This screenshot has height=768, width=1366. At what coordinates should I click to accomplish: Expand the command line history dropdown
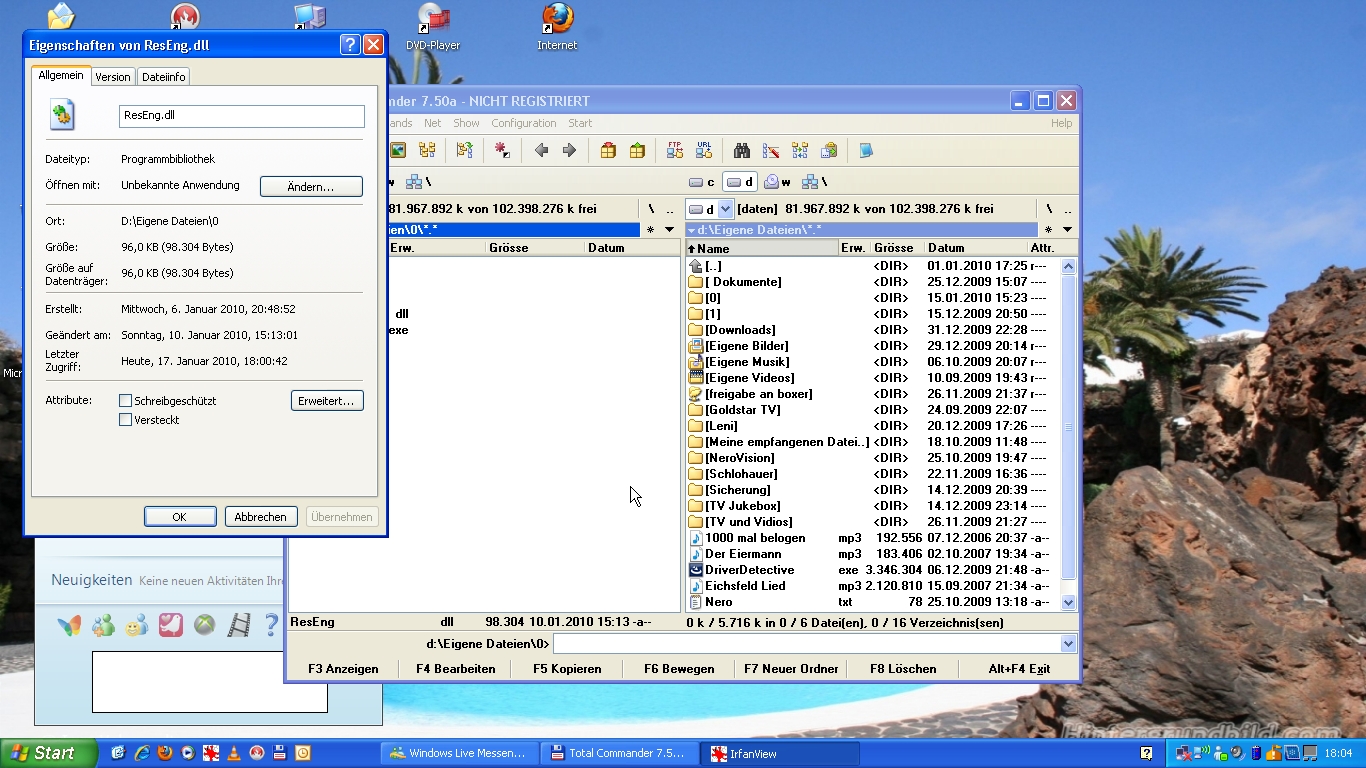point(1068,644)
